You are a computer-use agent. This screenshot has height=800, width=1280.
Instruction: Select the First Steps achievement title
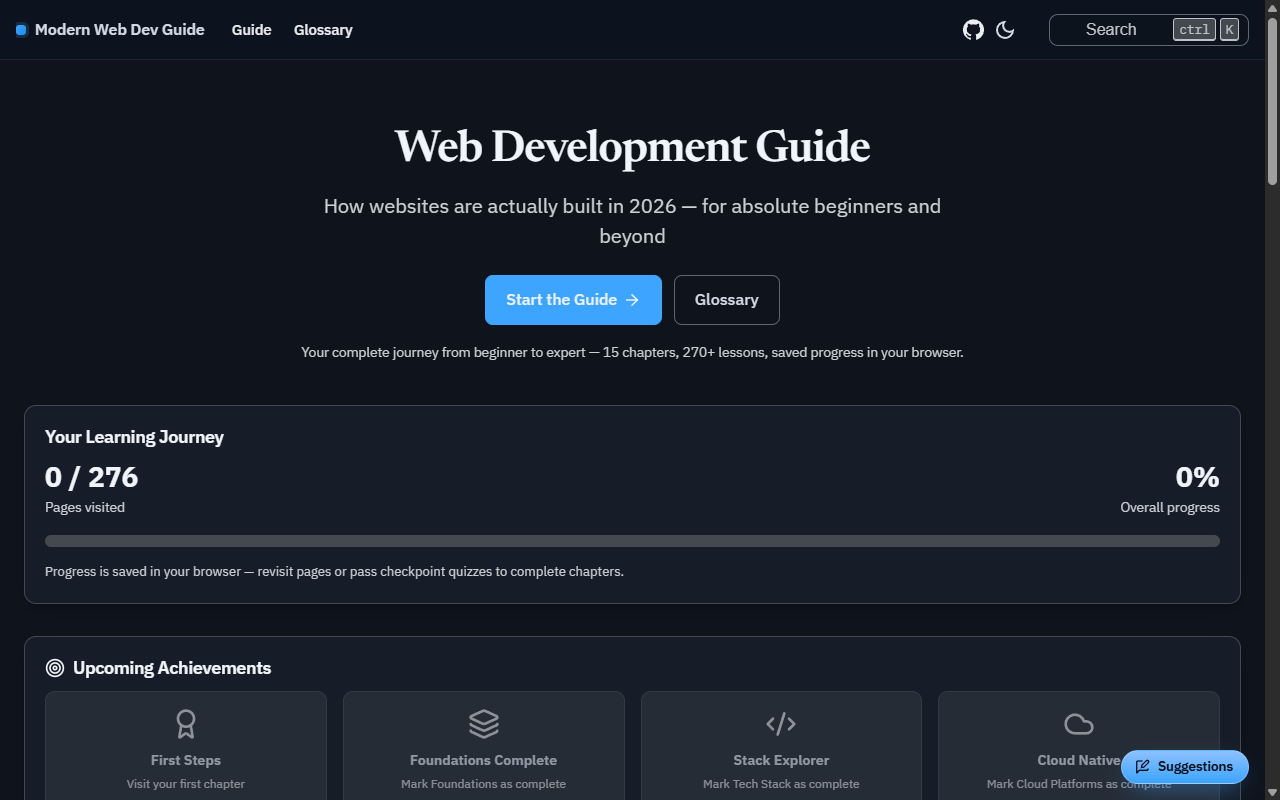pyautogui.click(x=186, y=760)
